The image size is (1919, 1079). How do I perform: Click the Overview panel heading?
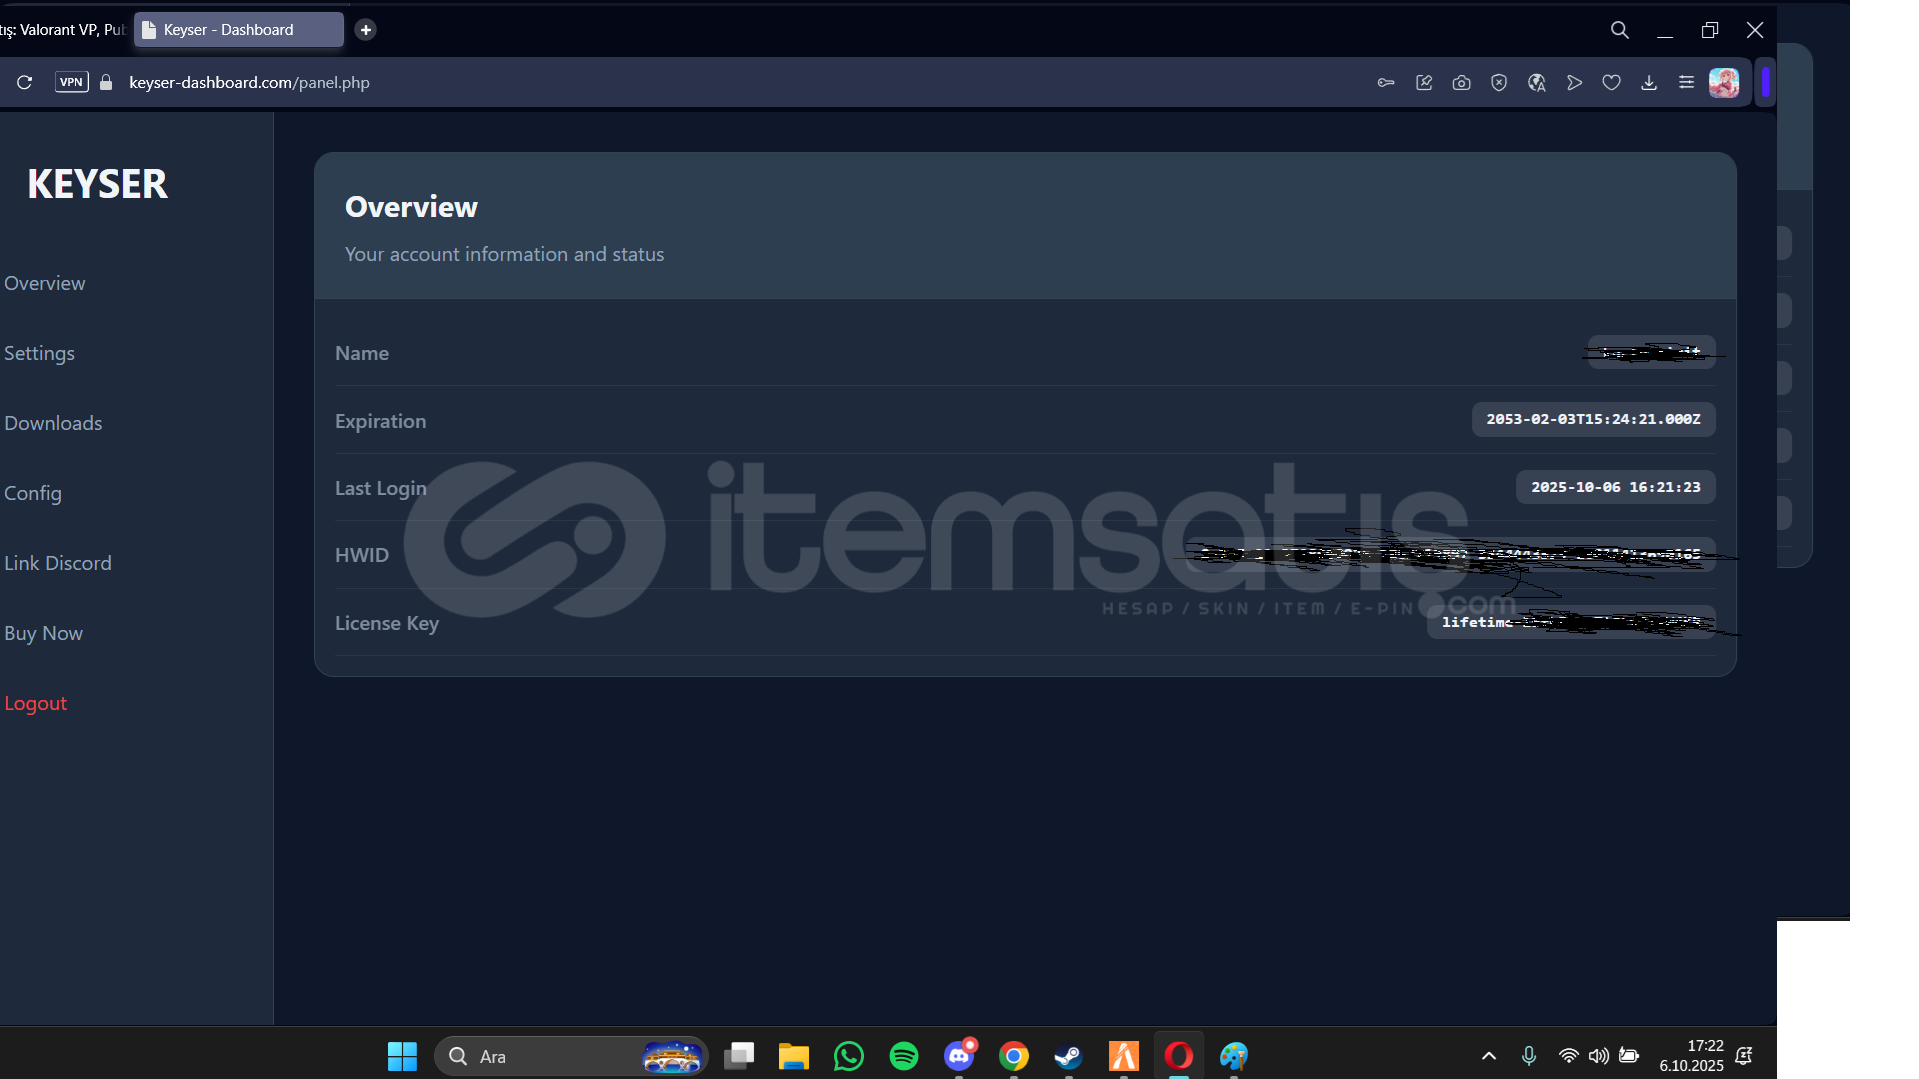[x=411, y=207]
